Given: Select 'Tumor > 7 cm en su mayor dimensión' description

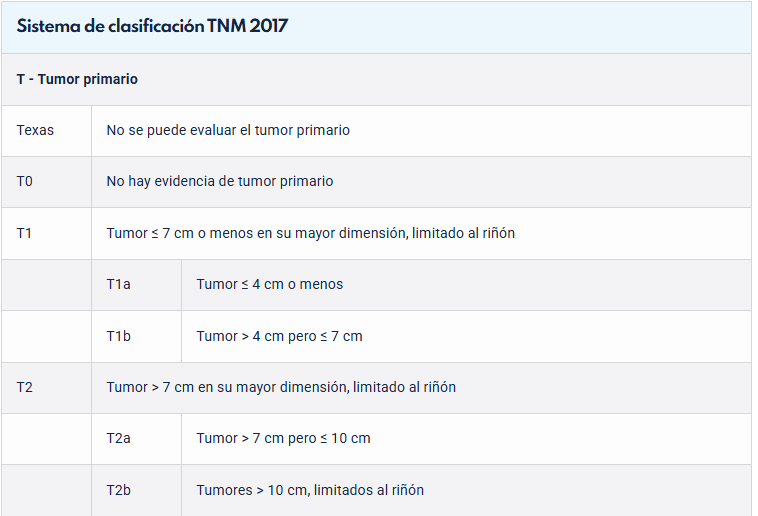Looking at the screenshot, I should (x=281, y=387).
